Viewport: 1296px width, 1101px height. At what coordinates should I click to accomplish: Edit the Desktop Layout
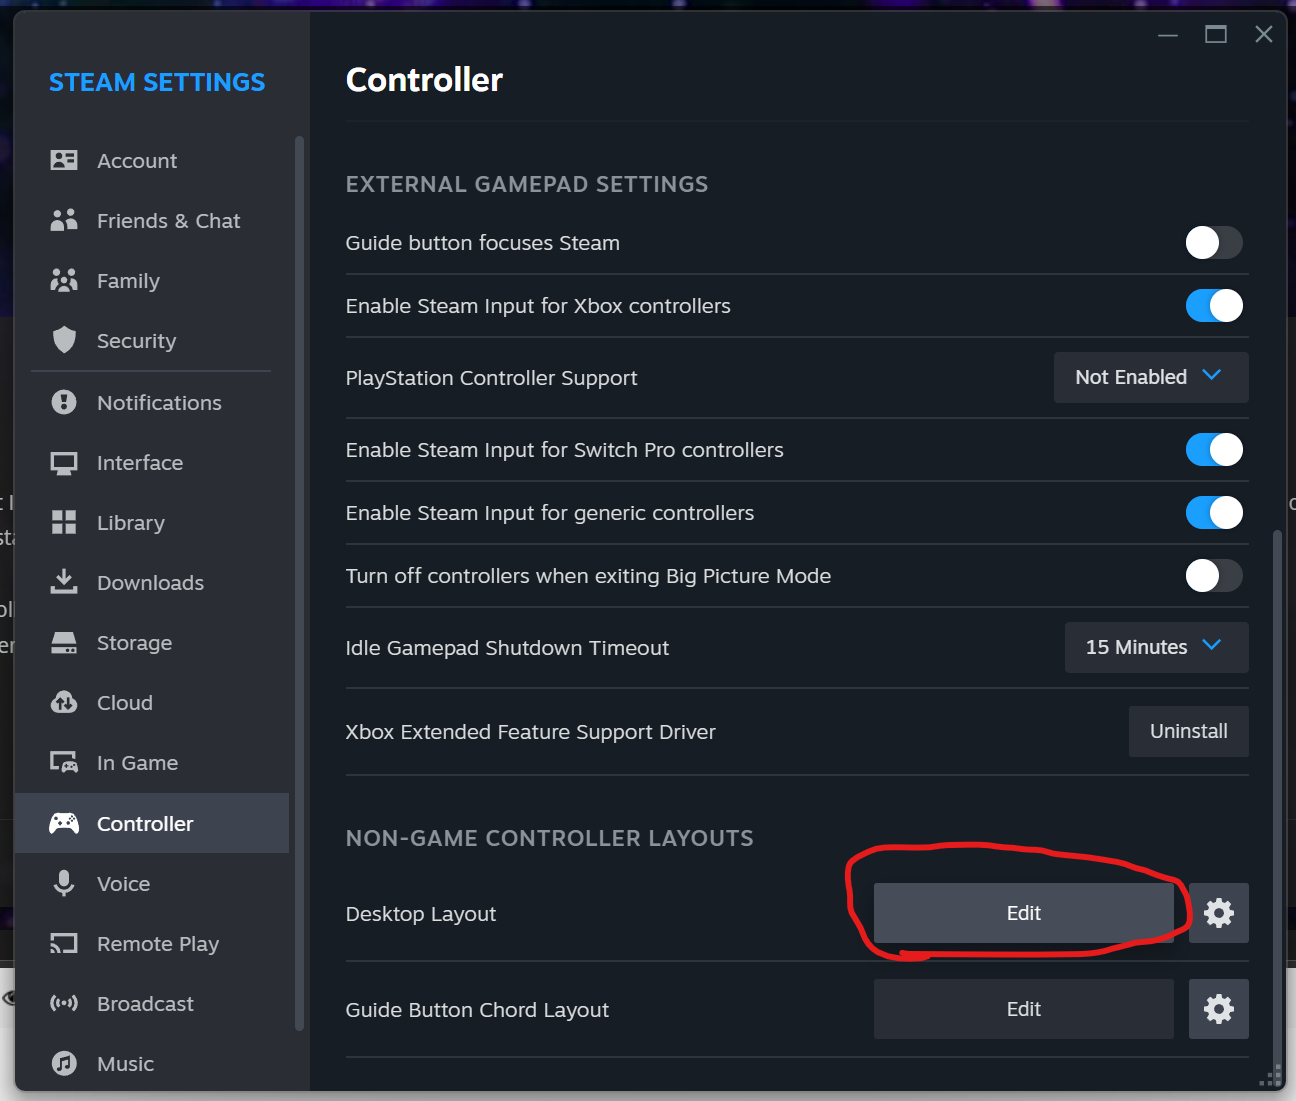pyautogui.click(x=1023, y=913)
